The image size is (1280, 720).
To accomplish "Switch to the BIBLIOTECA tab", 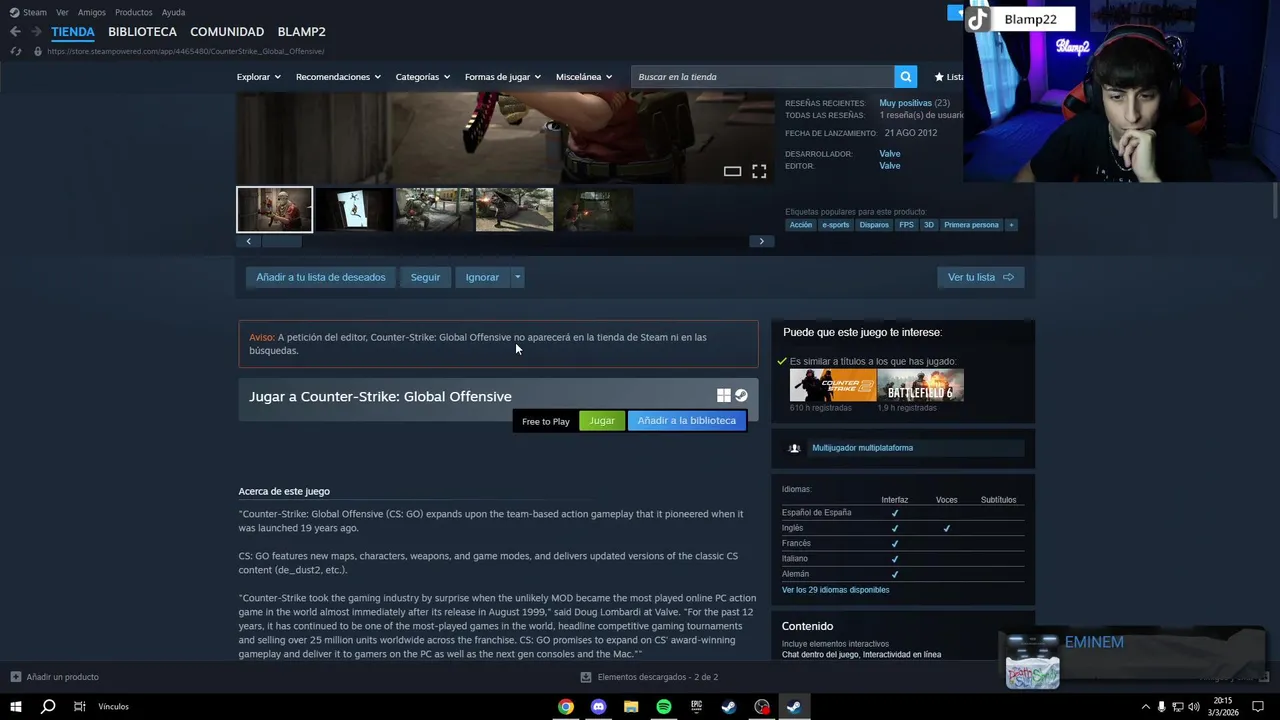I will coord(142,32).
